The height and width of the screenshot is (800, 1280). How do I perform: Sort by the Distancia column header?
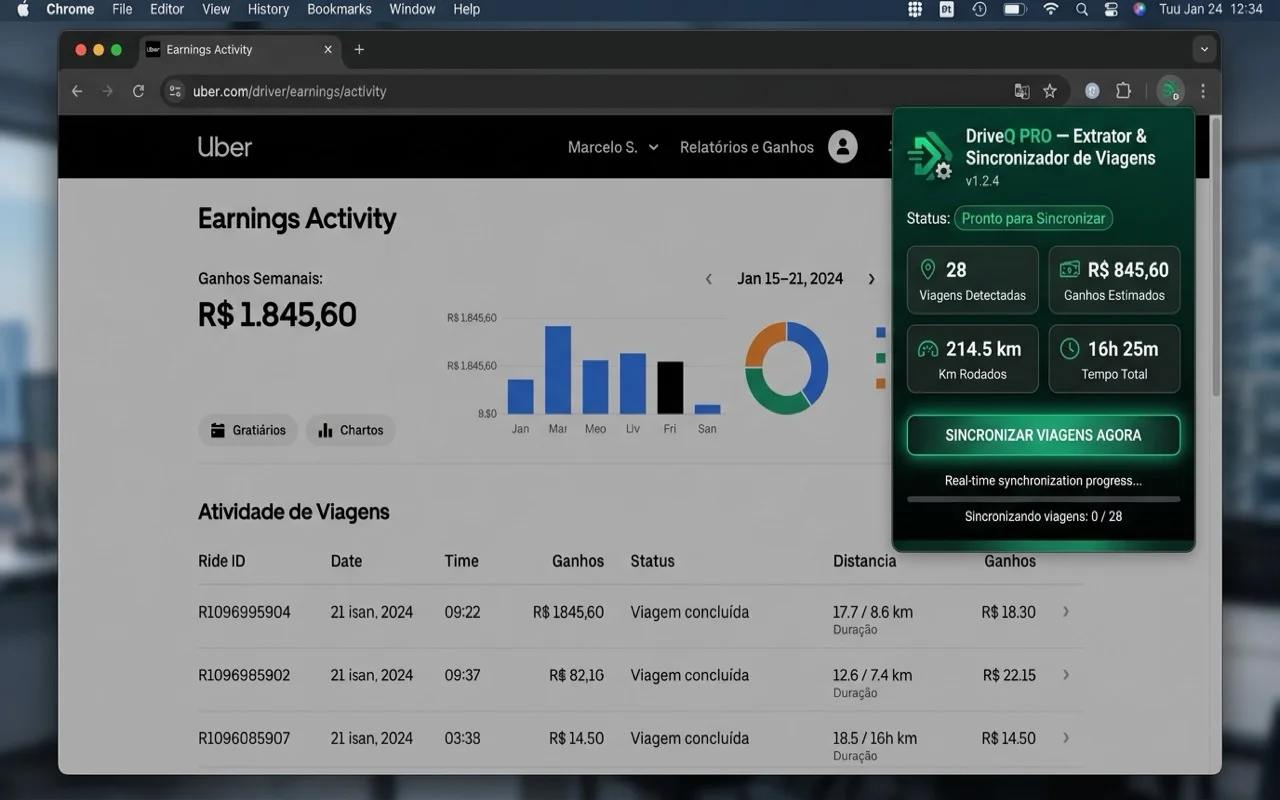click(x=865, y=561)
